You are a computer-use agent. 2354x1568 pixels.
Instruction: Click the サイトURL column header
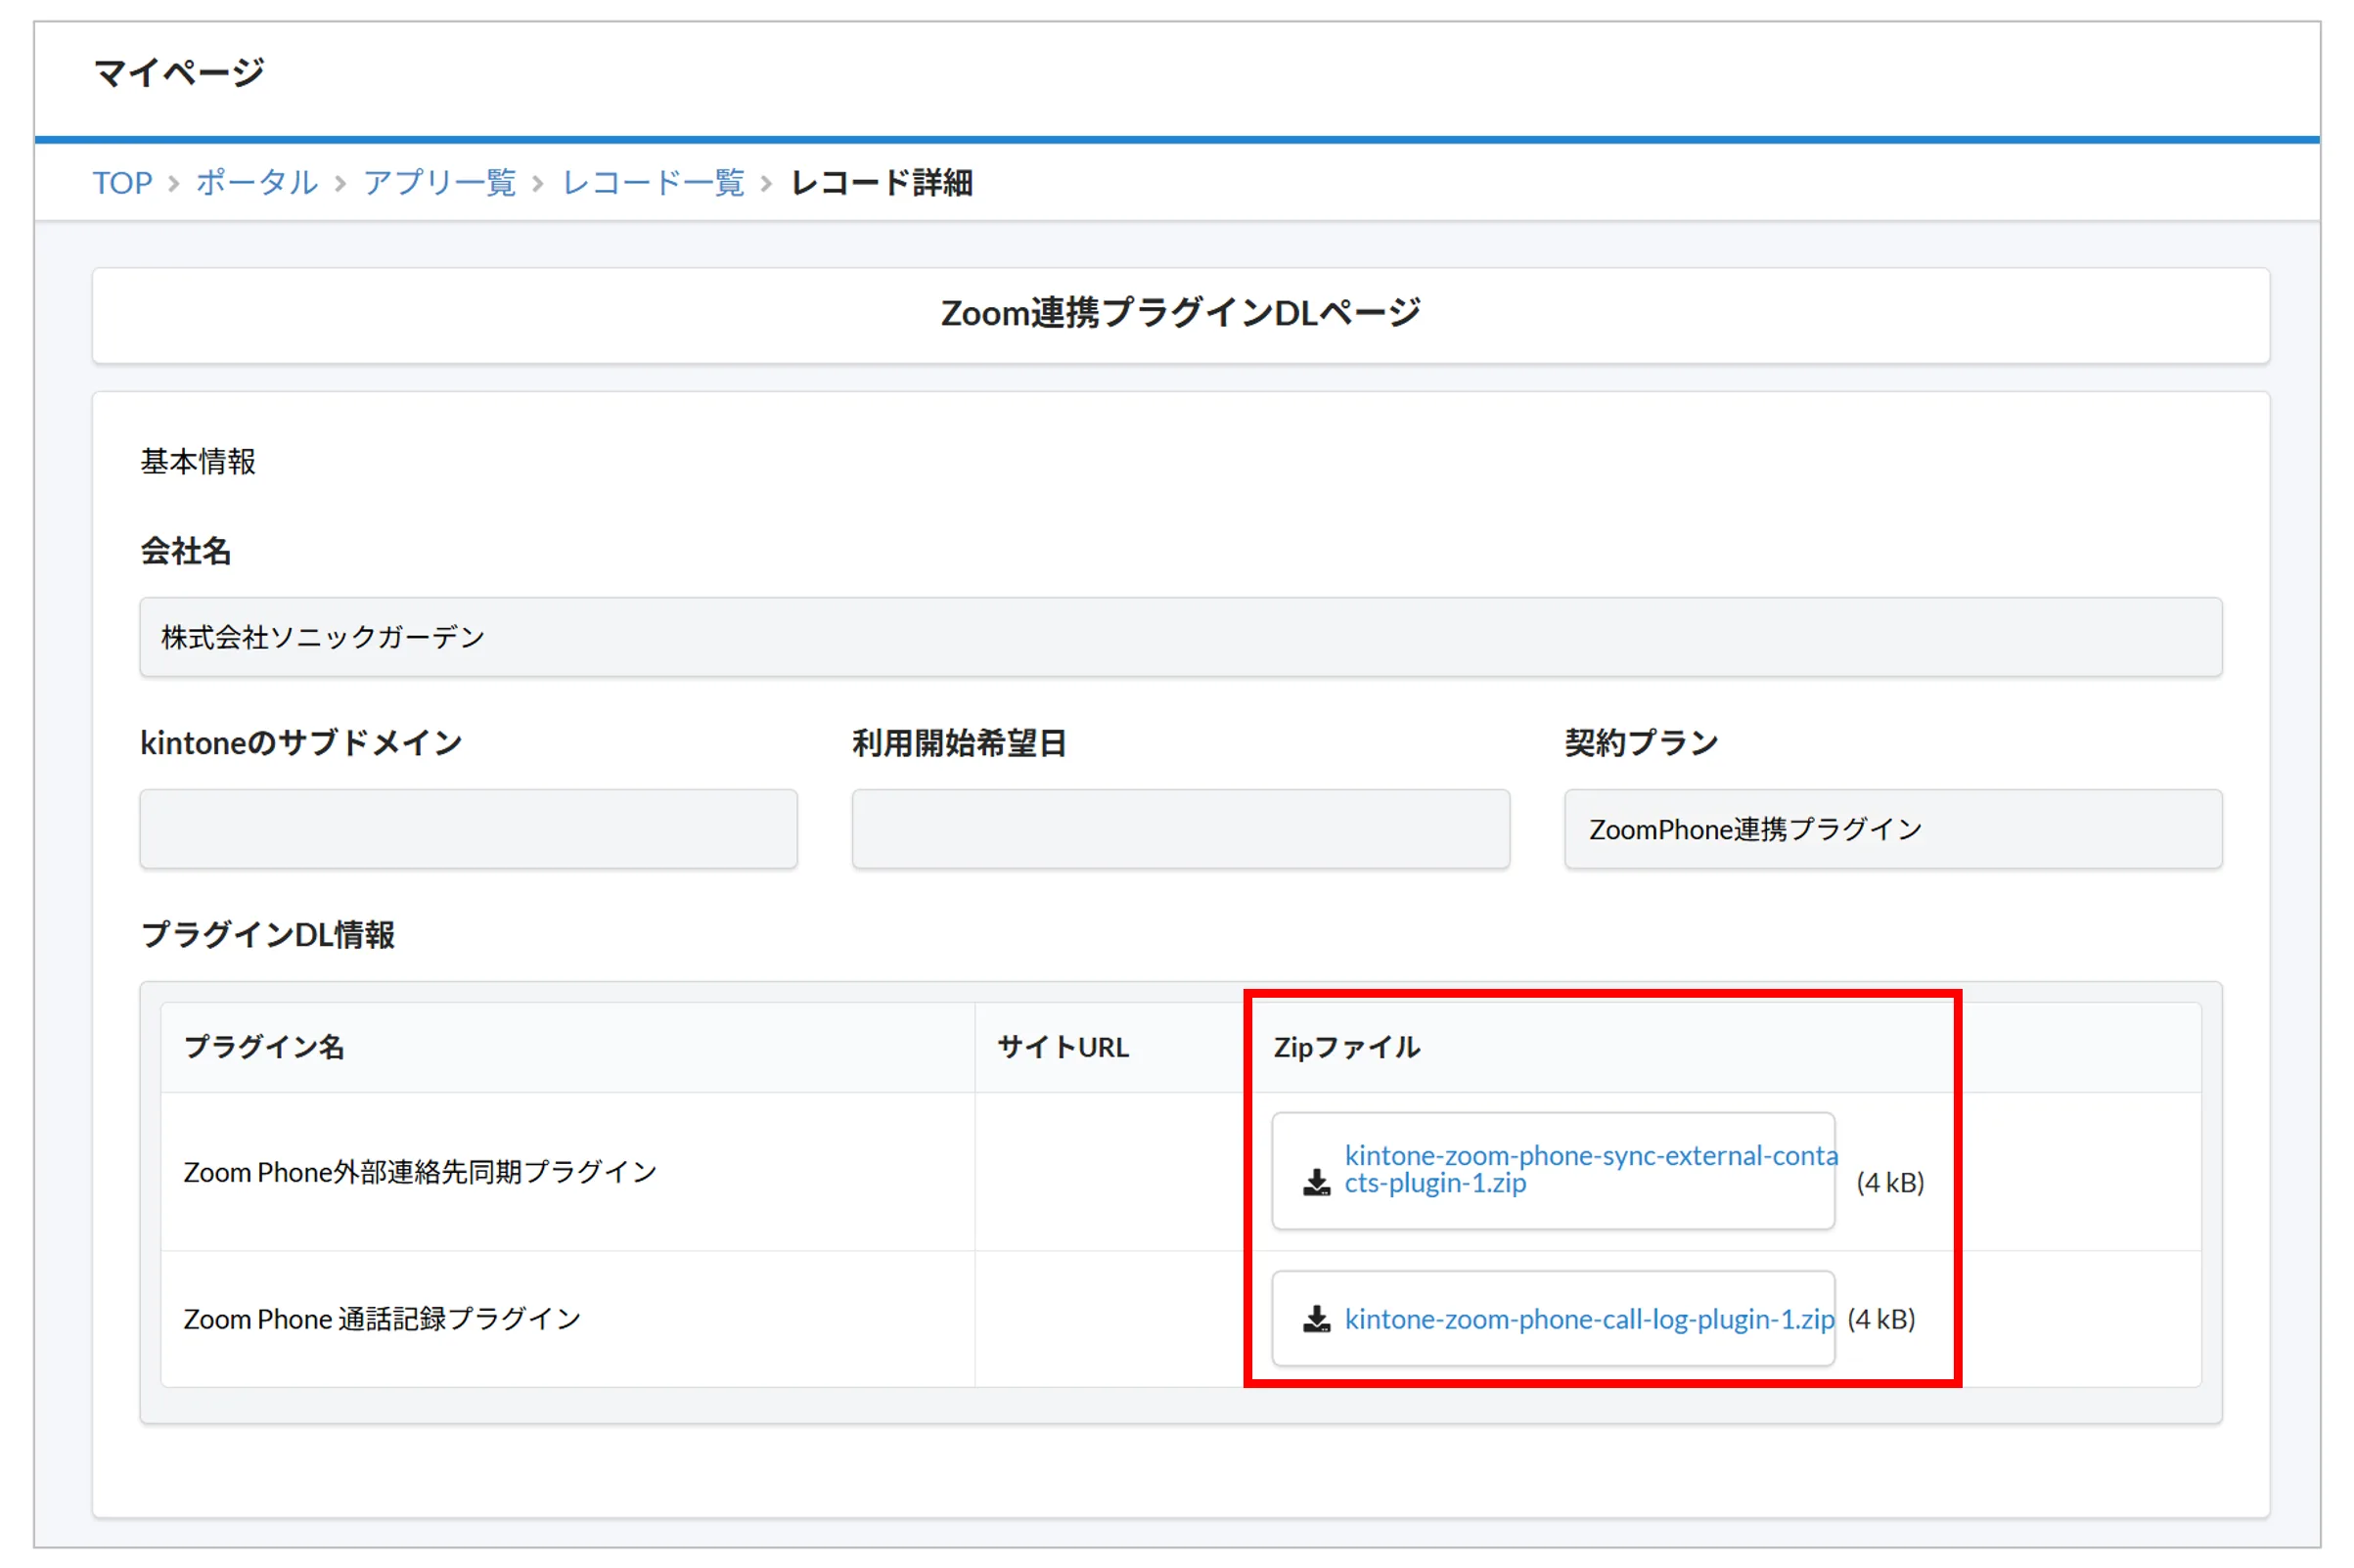(1063, 1047)
